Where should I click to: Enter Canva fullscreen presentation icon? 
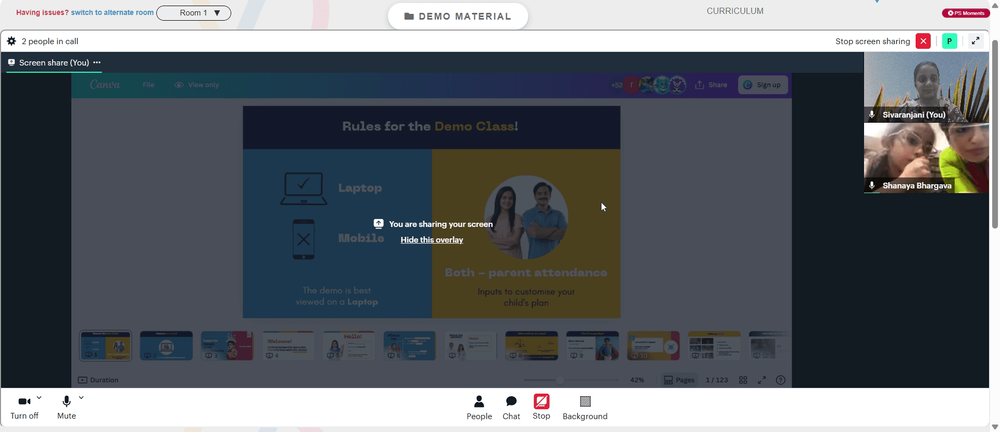761,380
